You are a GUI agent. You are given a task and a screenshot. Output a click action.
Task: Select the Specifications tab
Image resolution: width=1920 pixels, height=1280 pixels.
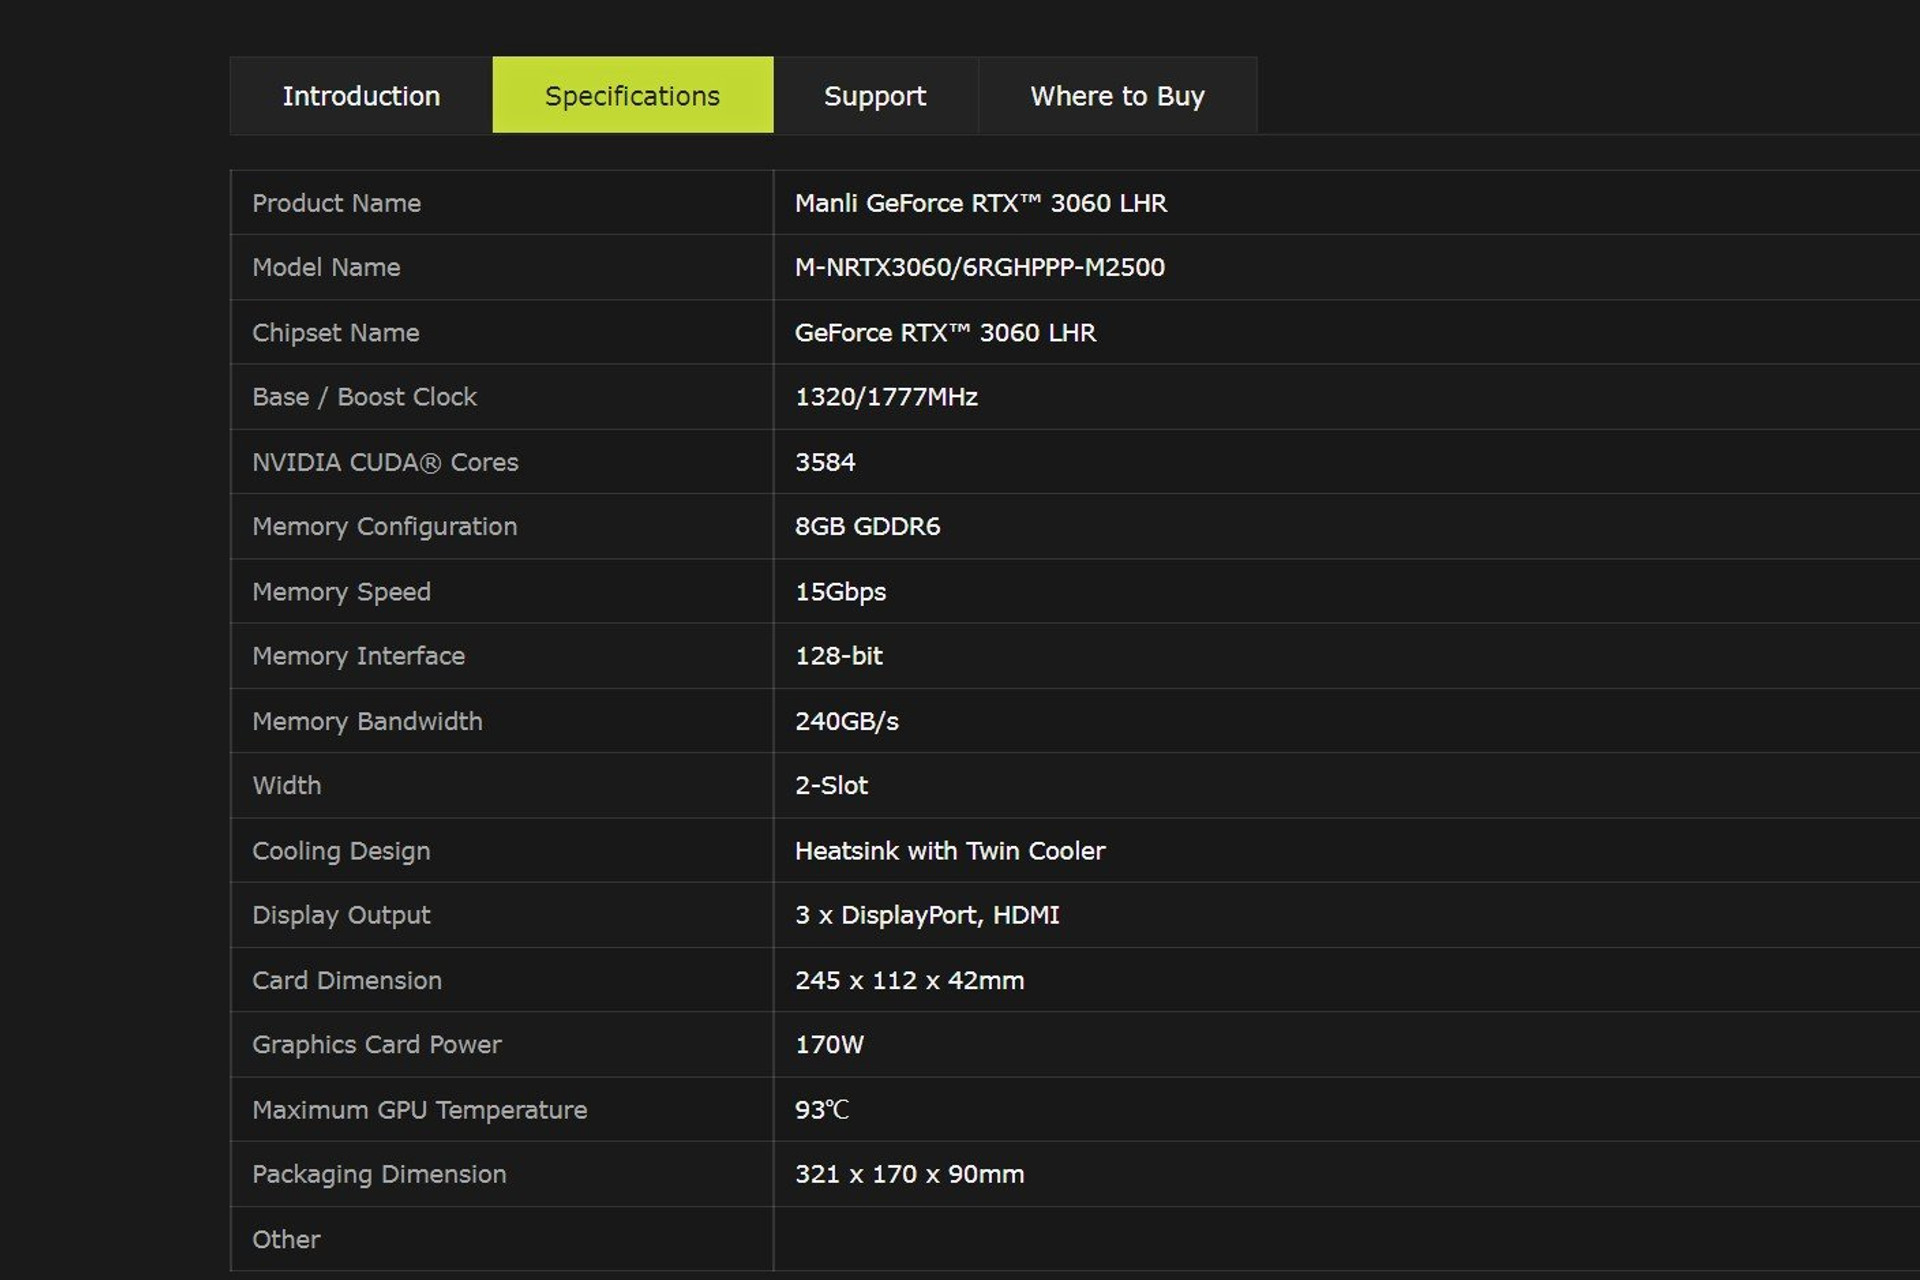633,96
